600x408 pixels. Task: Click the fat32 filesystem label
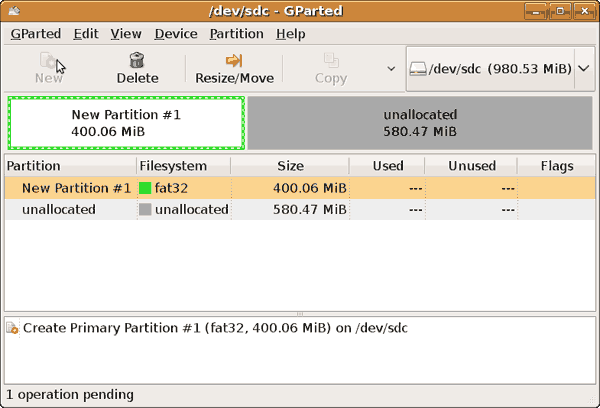click(x=171, y=188)
